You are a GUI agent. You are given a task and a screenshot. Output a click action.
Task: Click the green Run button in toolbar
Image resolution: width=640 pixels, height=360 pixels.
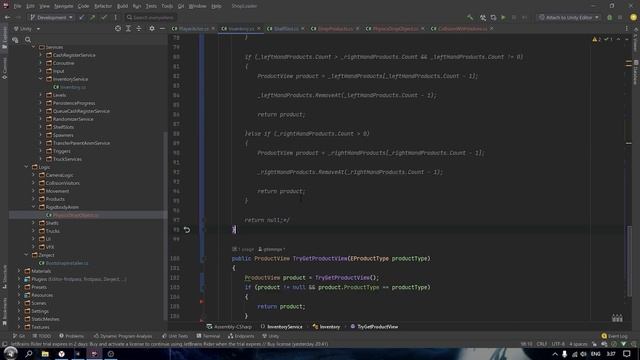point(503,18)
